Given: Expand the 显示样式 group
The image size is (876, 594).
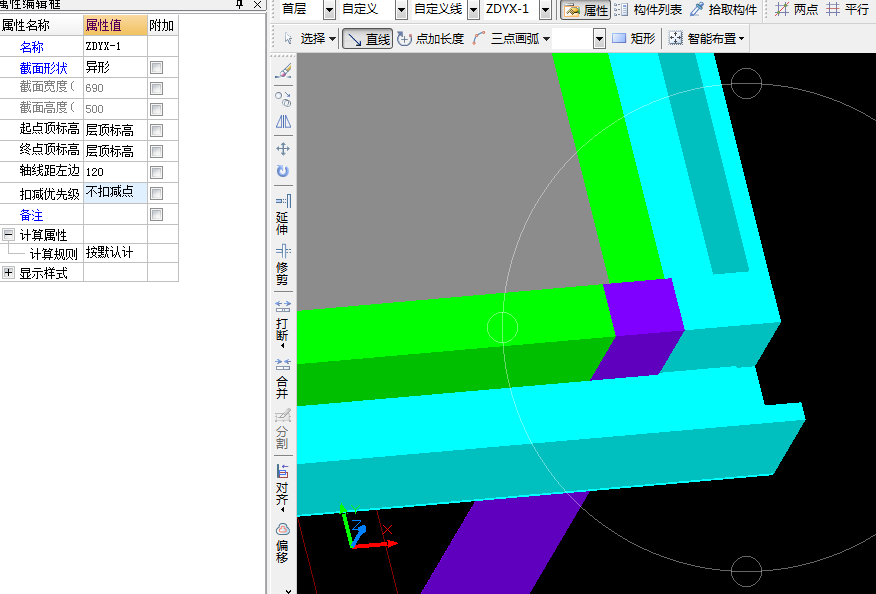Looking at the screenshot, I should (8, 272).
